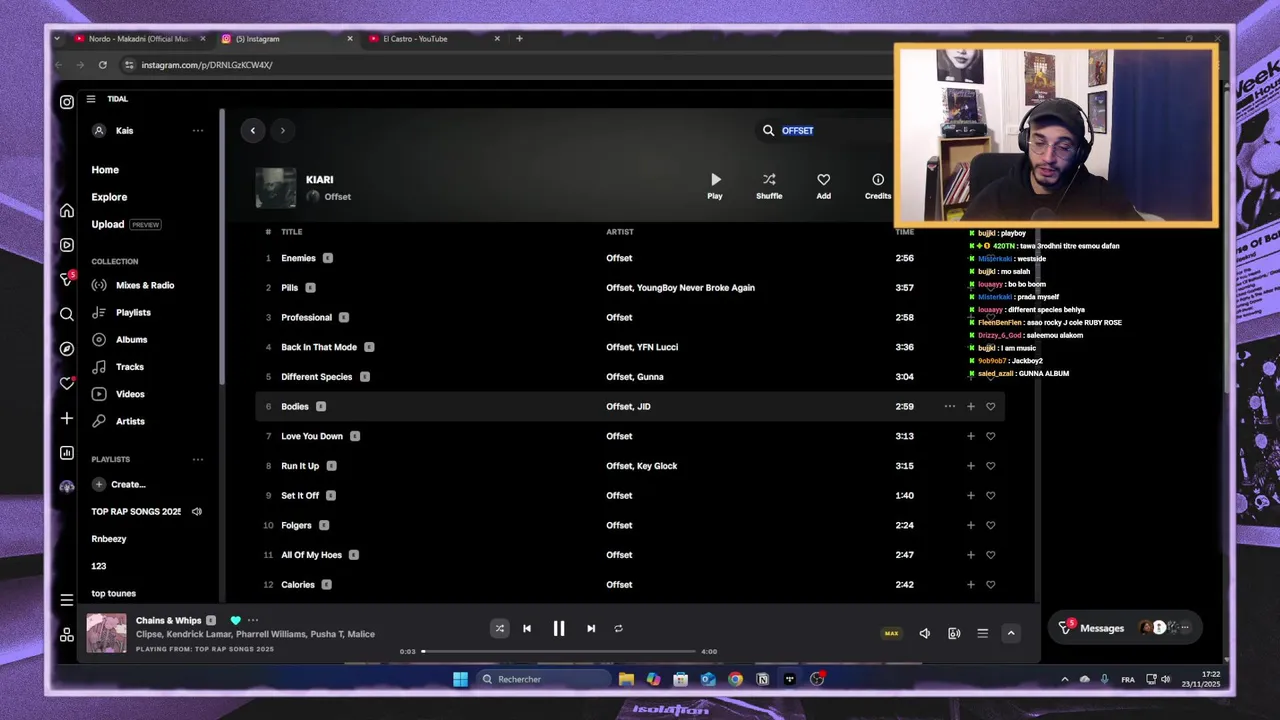This screenshot has height=720, width=1280.
Task: Go to Instagram home icon
Action: tap(67, 210)
